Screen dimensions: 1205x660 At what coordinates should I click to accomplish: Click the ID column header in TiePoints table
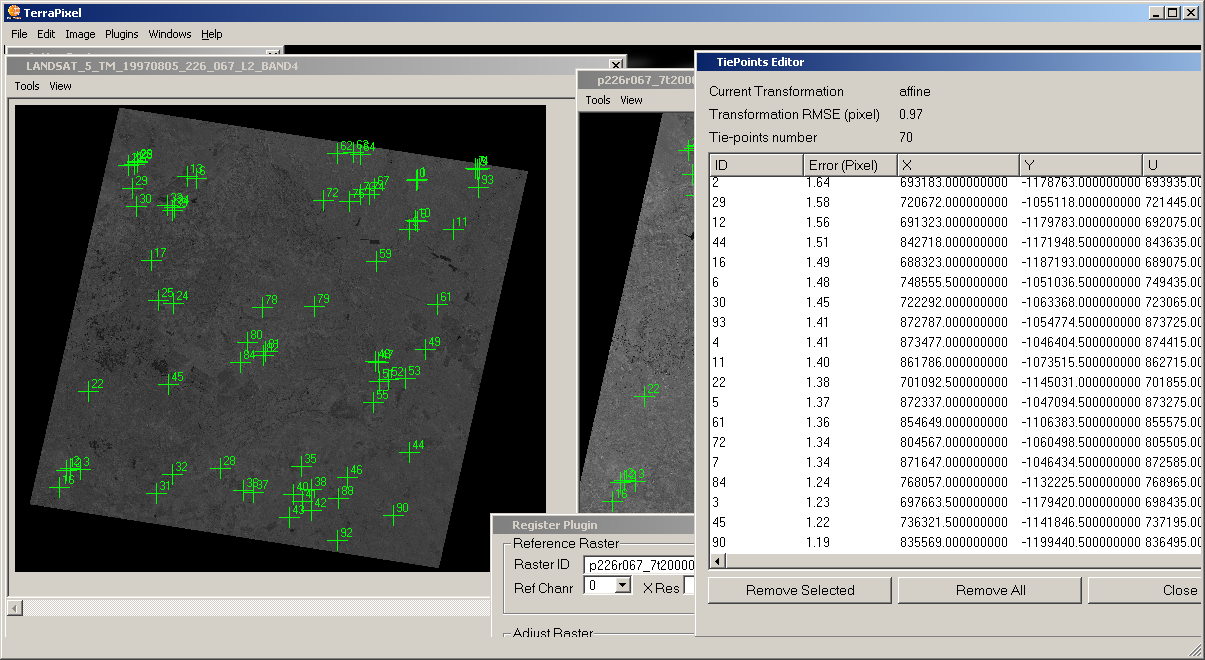pyautogui.click(x=755, y=165)
